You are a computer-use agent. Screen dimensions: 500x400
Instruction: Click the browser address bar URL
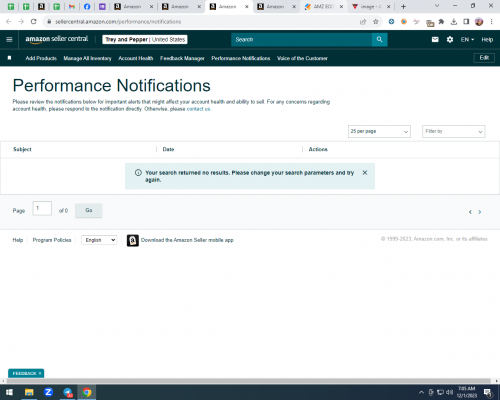(x=118, y=22)
